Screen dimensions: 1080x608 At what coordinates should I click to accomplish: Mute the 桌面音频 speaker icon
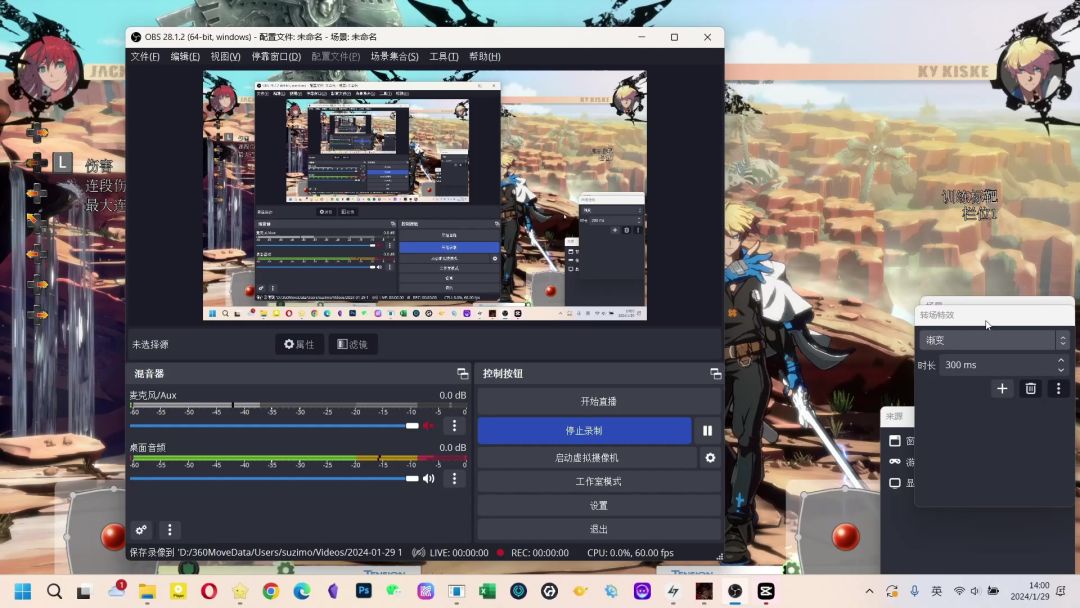point(428,479)
